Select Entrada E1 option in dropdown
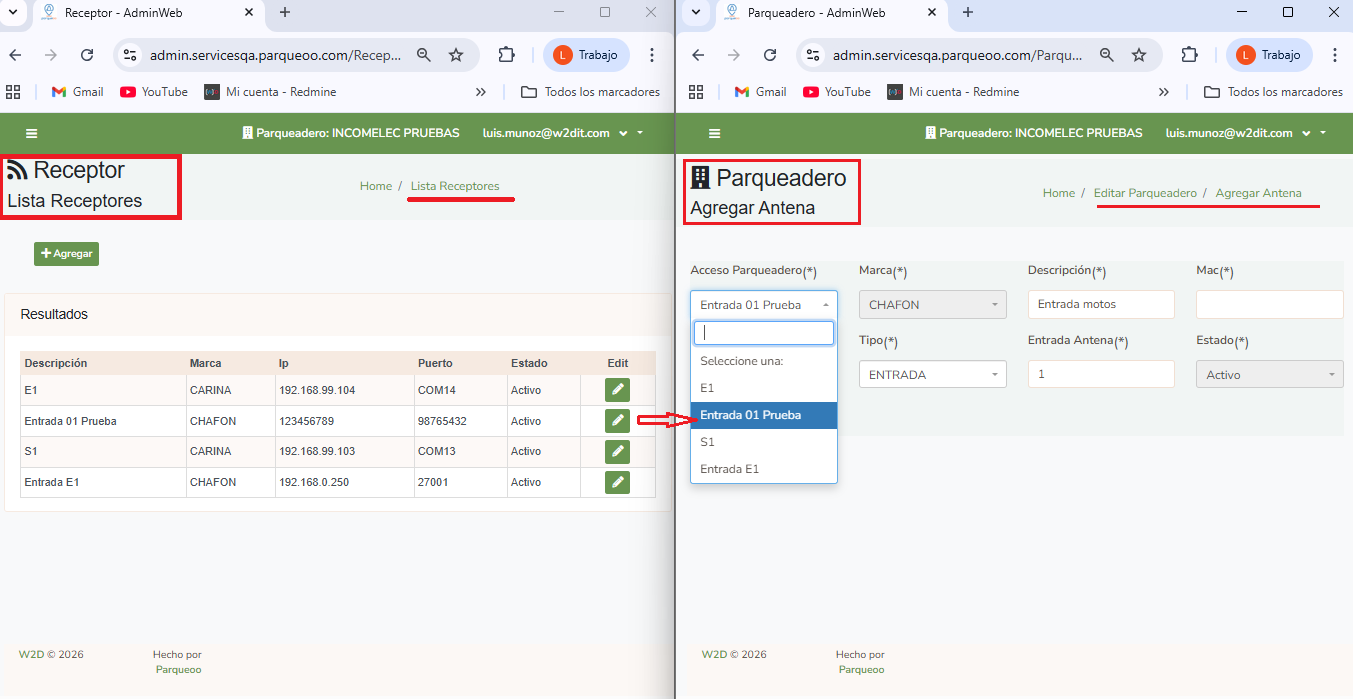 (729, 469)
